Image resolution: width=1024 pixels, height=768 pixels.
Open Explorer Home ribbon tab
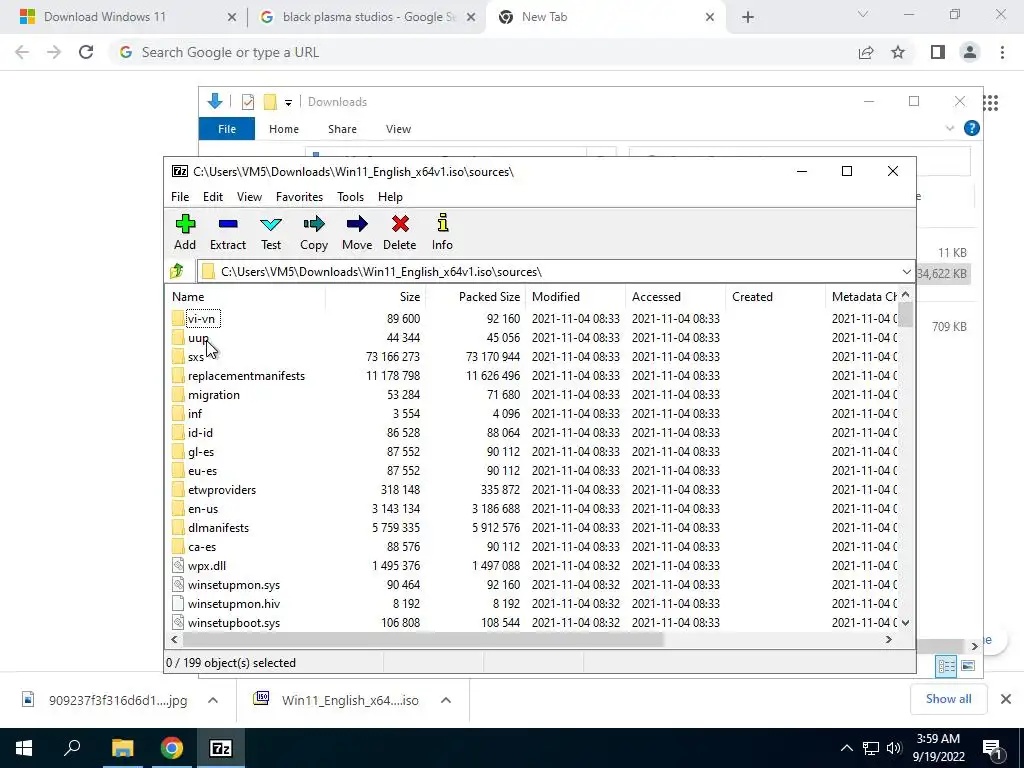coord(283,129)
